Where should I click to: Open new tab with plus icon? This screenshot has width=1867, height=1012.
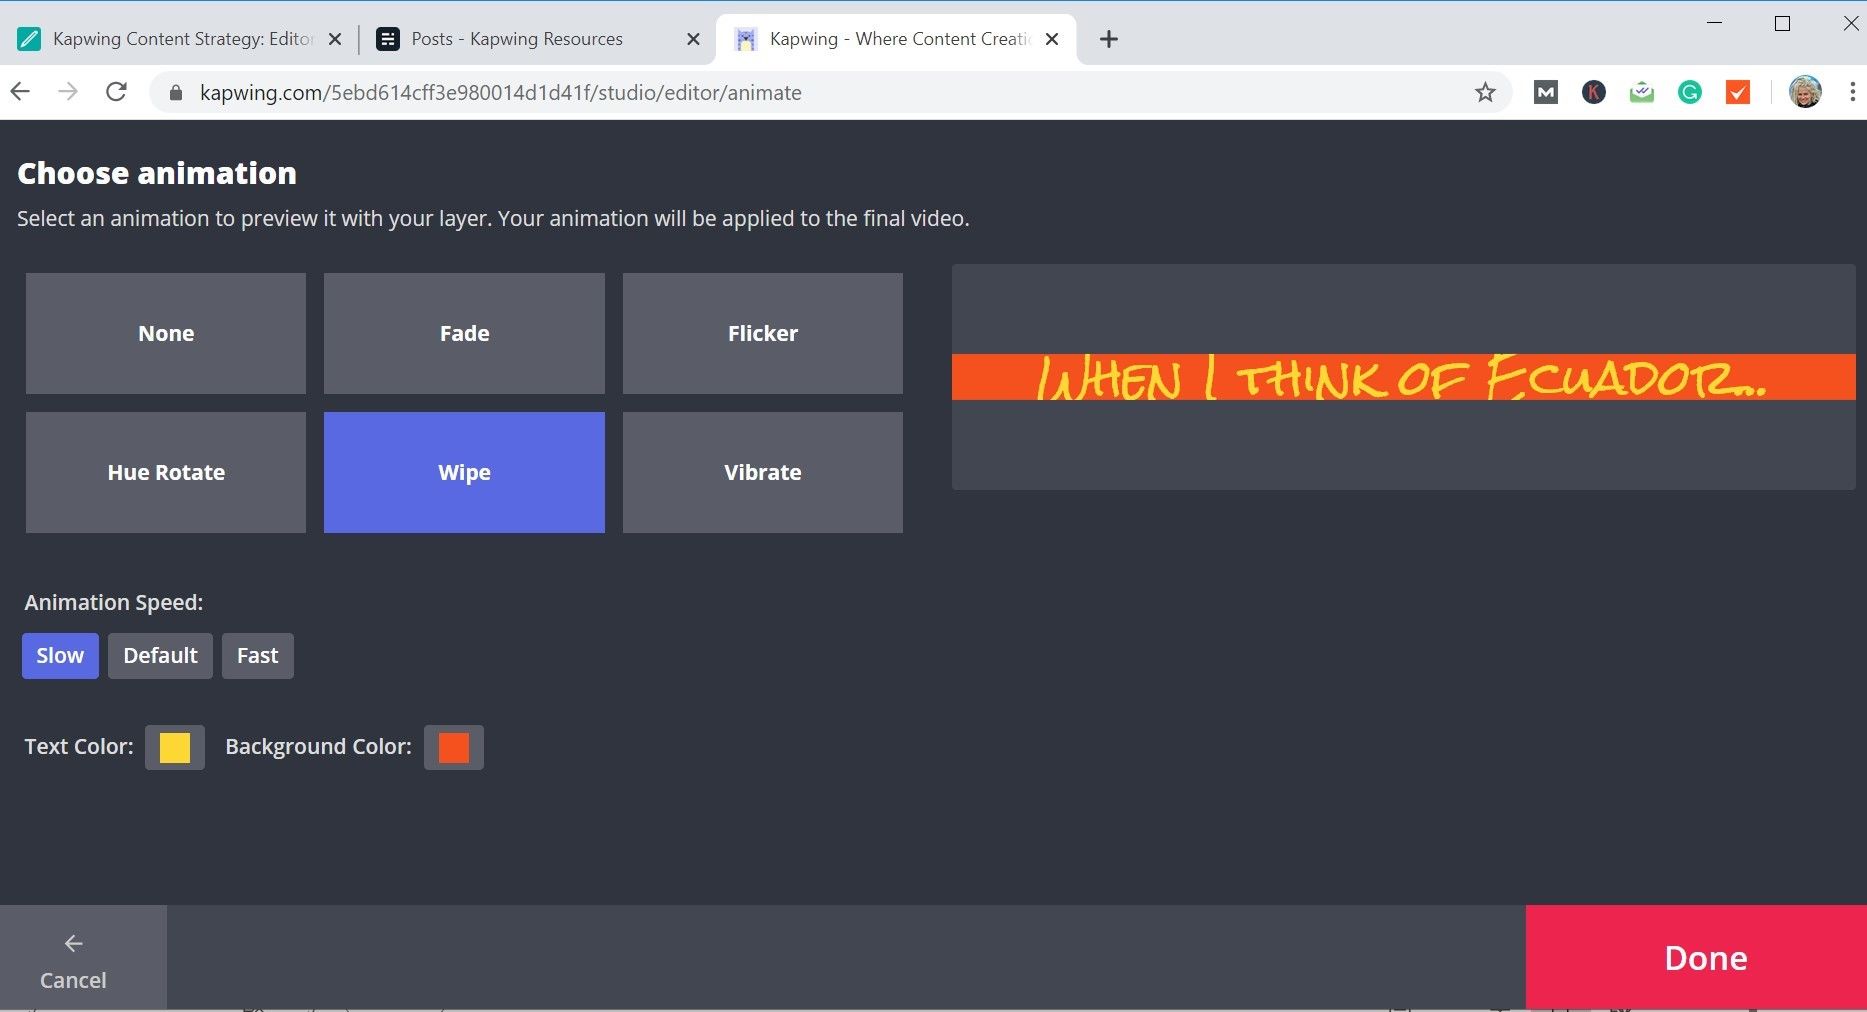(x=1108, y=39)
